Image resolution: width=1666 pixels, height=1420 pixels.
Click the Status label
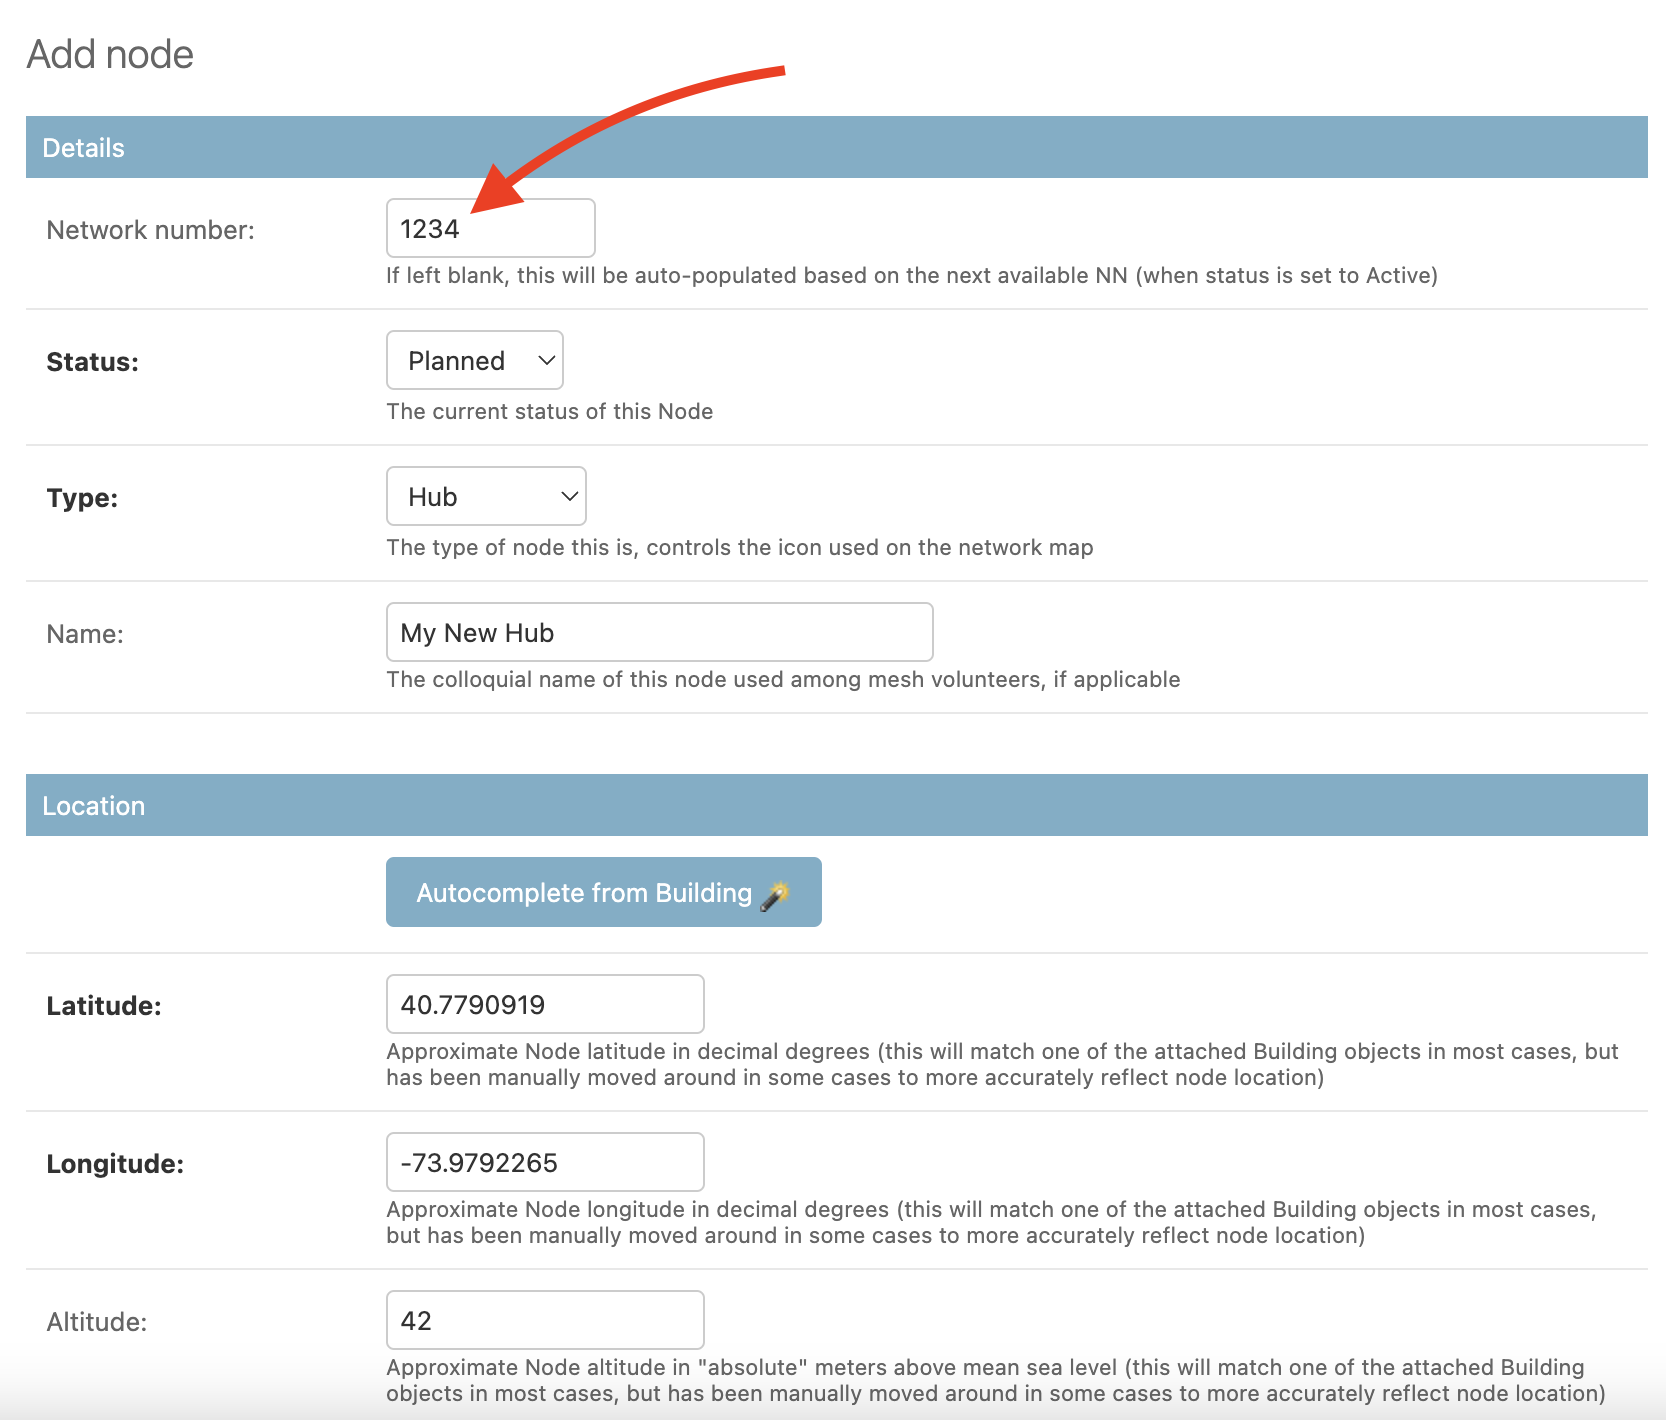click(x=93, y=362)
